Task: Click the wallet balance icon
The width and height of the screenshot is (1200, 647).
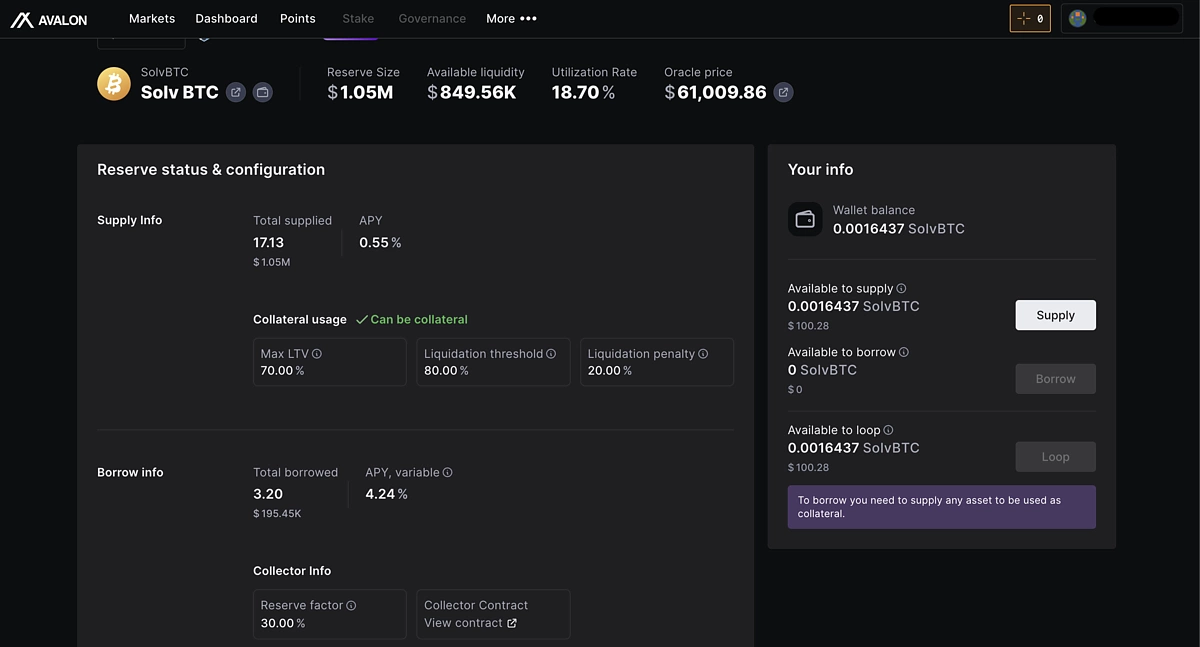Action: 805,219
